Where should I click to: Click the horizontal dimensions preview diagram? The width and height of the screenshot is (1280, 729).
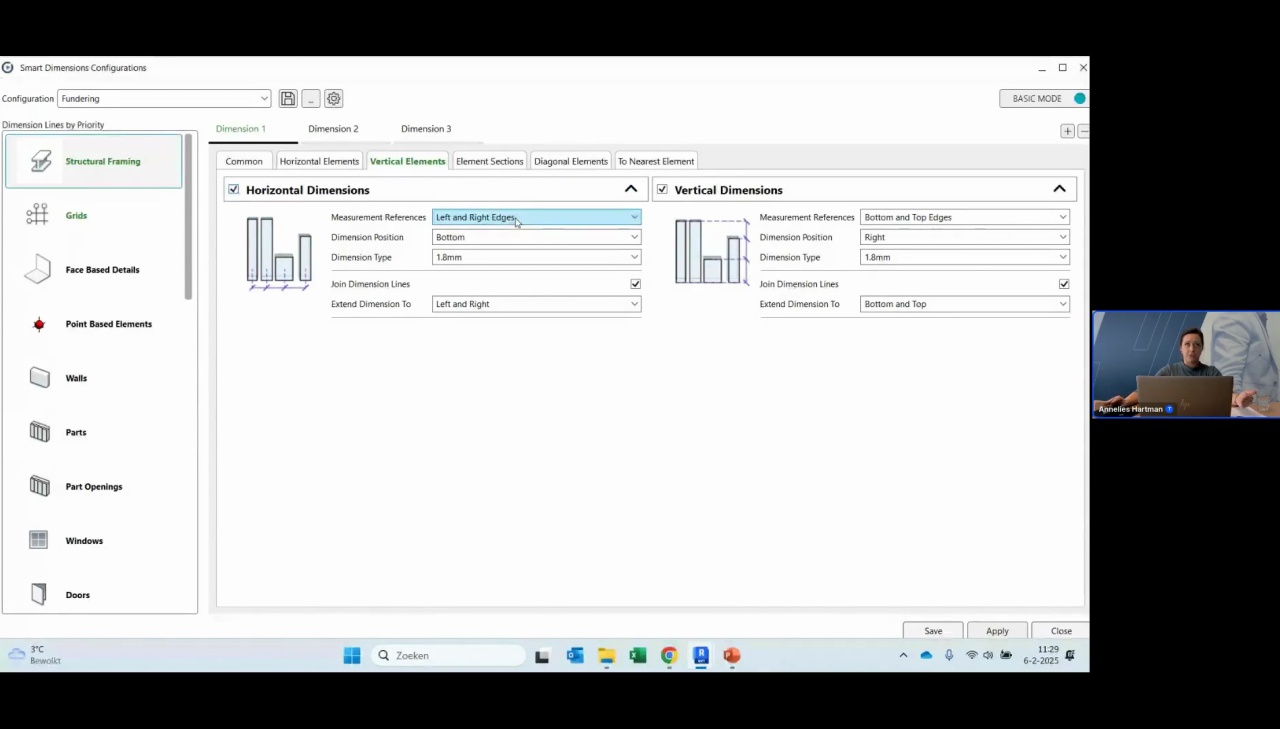click(x=279, y=254)
